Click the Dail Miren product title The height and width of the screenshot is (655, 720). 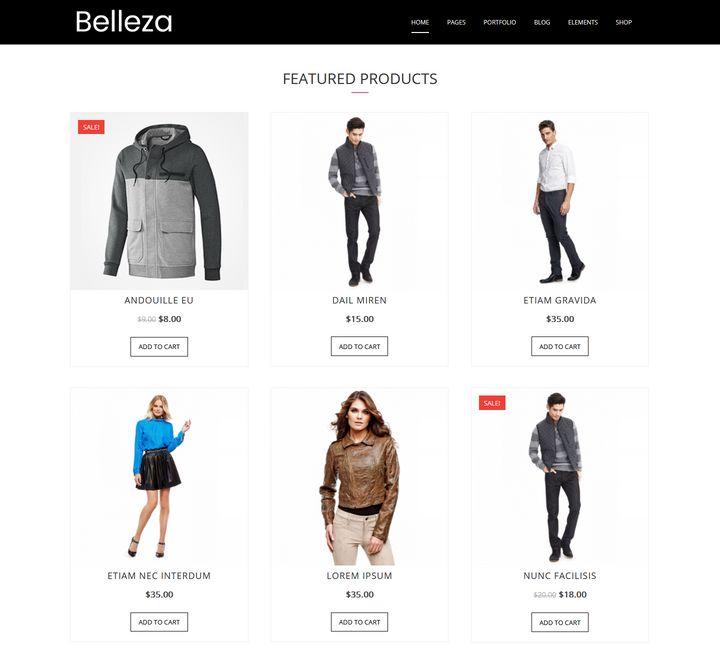tap(360, 300)
